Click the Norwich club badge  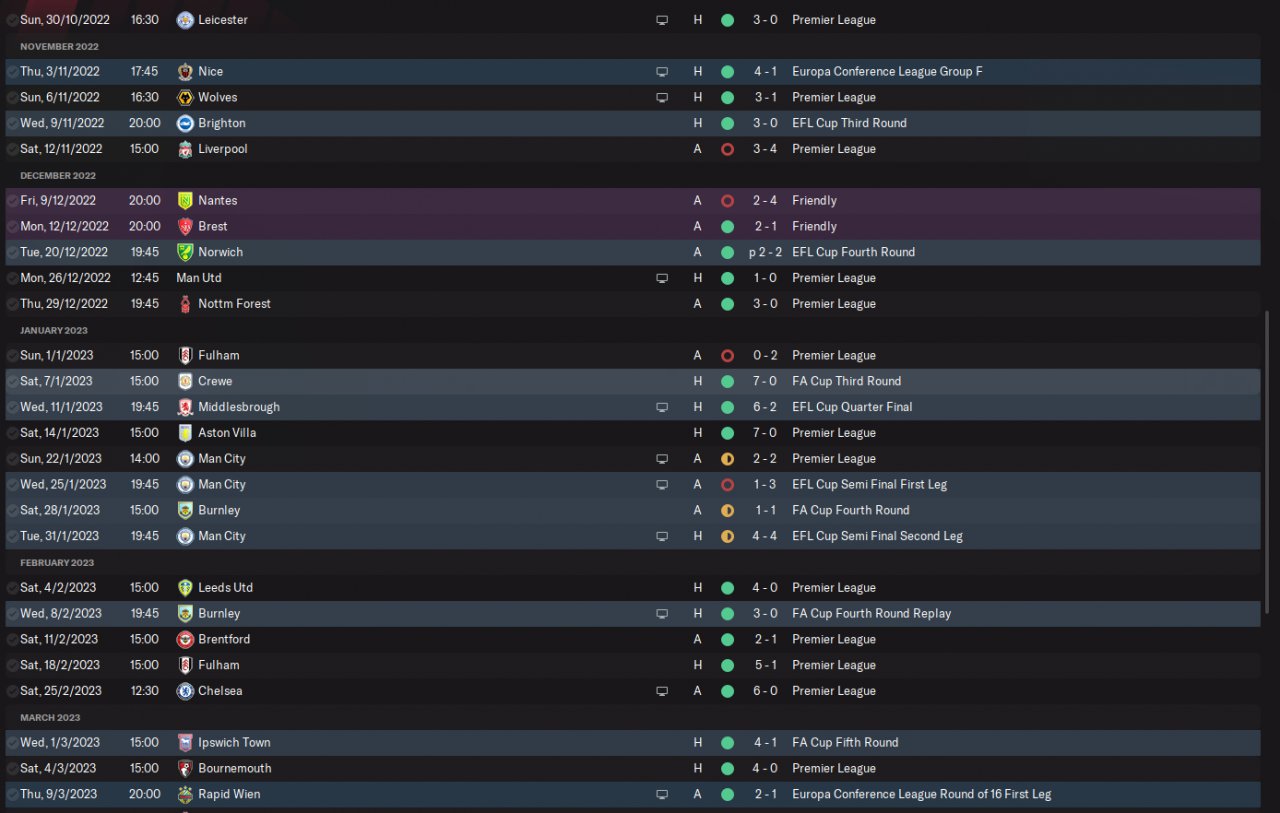[x=185, y=252]
